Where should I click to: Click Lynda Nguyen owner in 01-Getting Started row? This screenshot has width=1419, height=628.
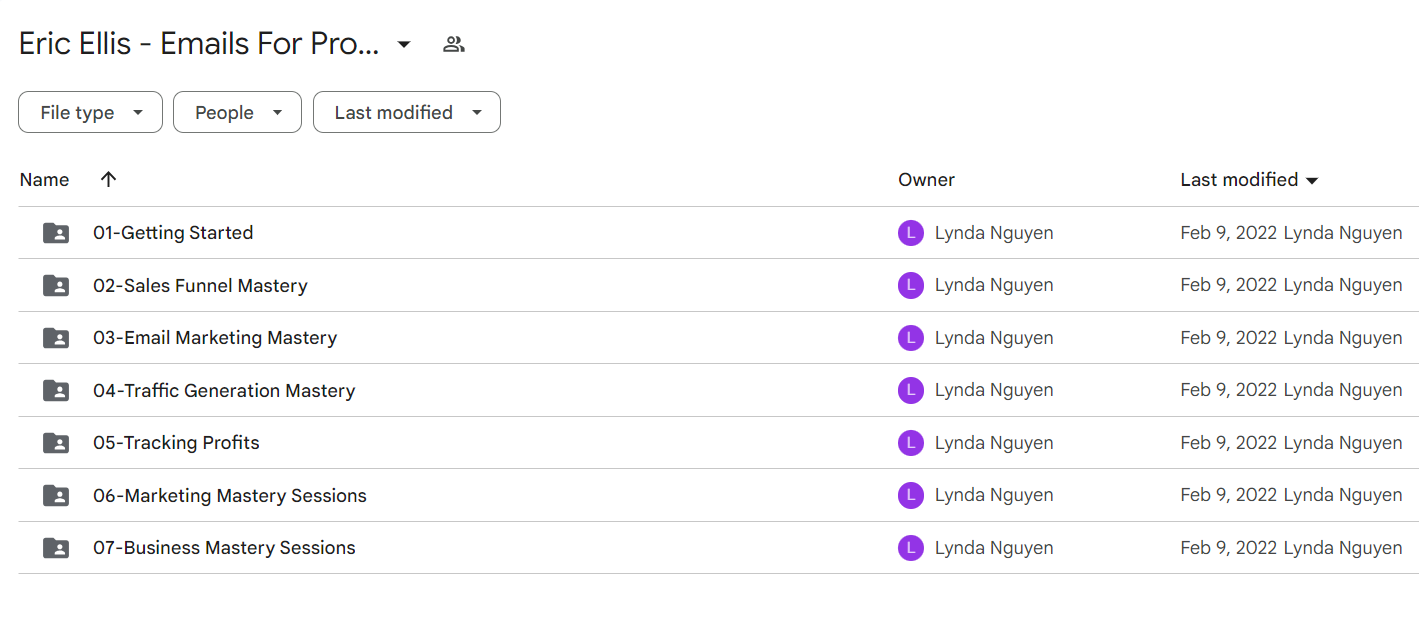994,233
